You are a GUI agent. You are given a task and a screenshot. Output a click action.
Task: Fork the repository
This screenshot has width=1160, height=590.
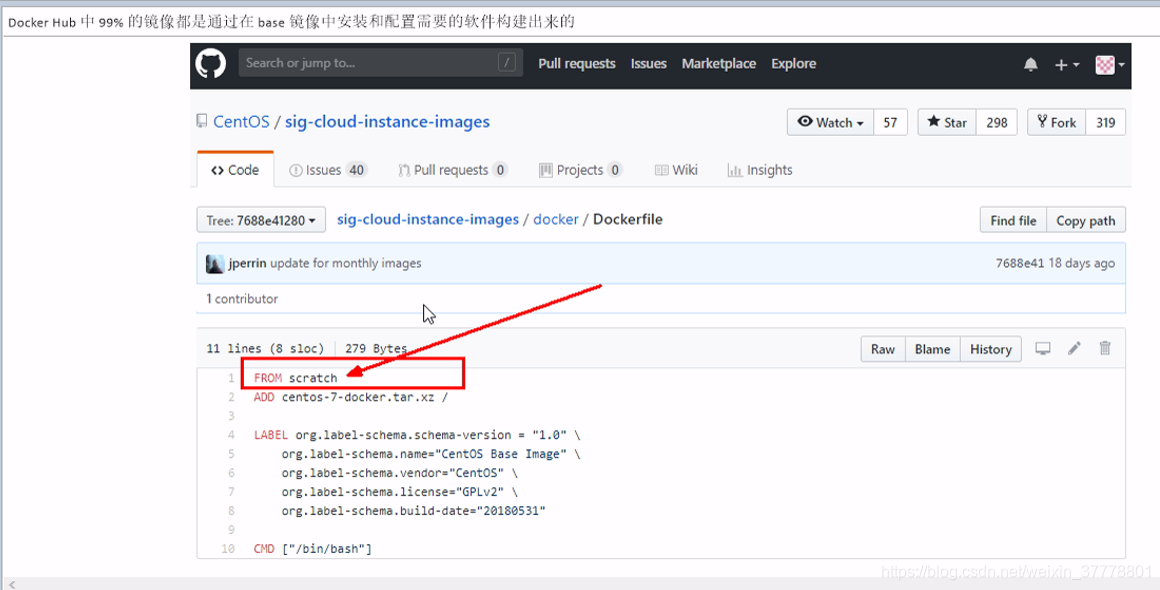1057,123
